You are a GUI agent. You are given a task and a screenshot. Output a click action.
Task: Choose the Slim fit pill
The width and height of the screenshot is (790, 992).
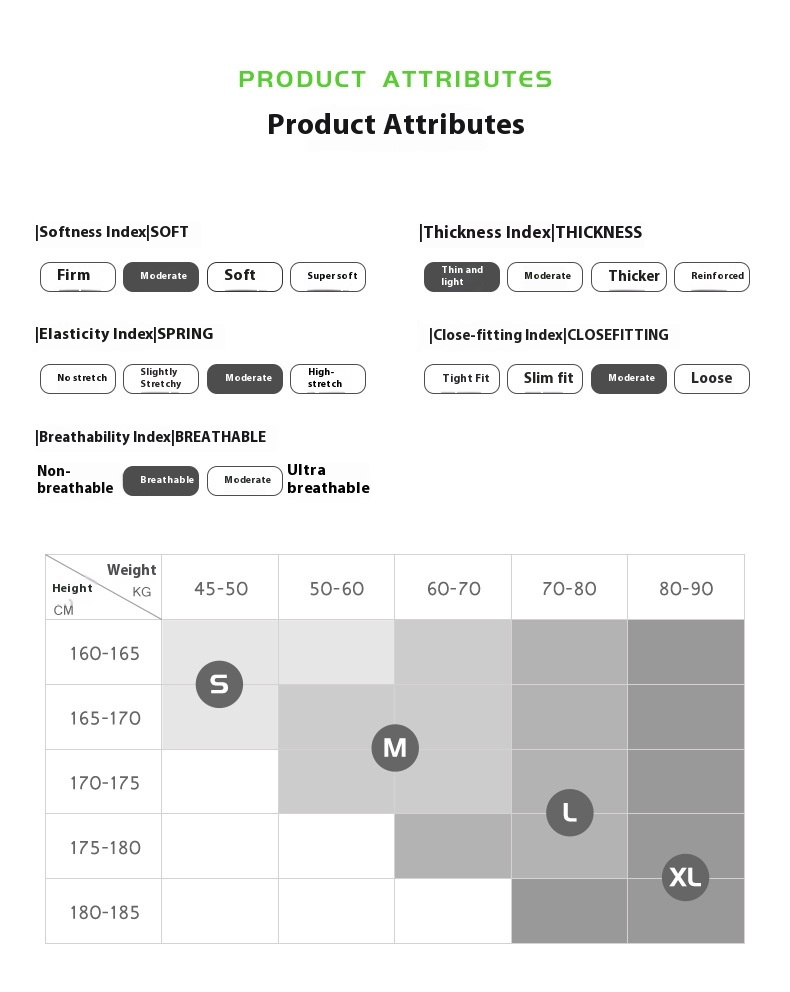[545, 378]
